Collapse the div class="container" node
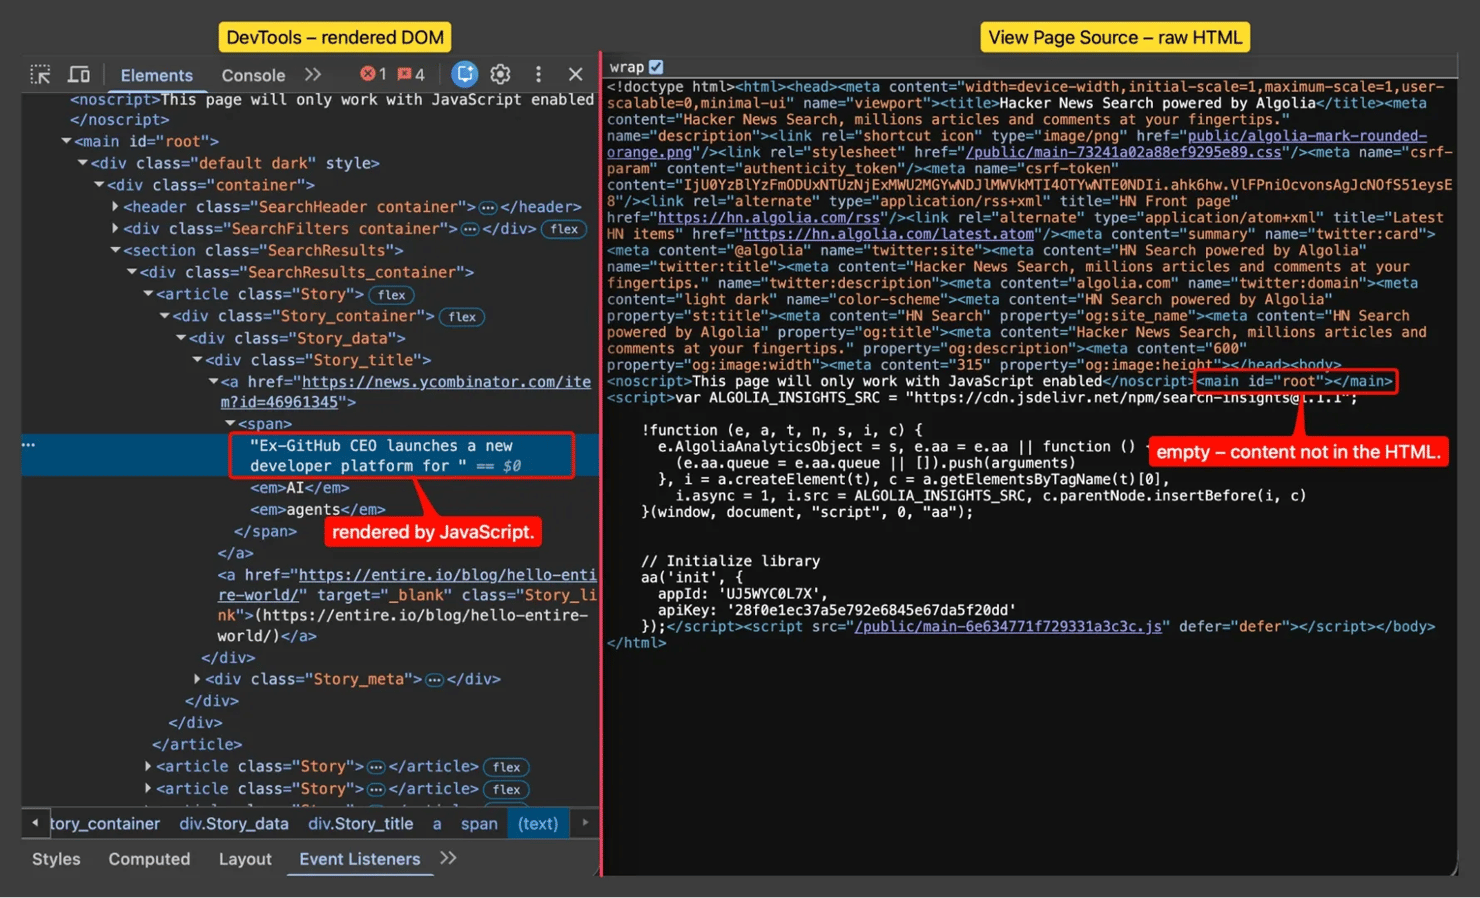The image size is (1480, 898). click(99, 185)
